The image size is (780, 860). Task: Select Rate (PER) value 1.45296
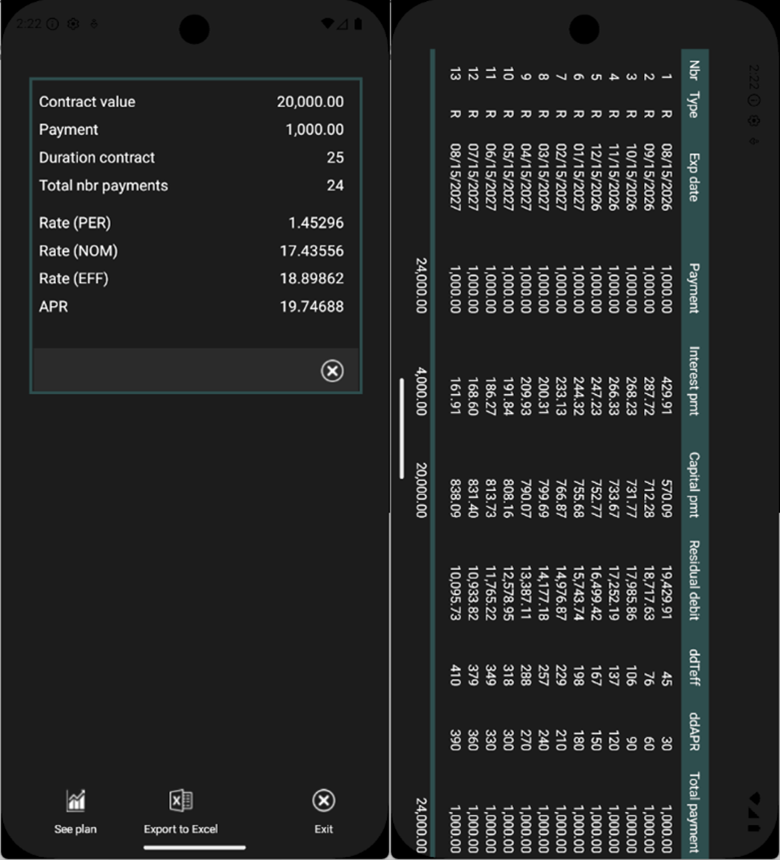click(x=316, y=223)
